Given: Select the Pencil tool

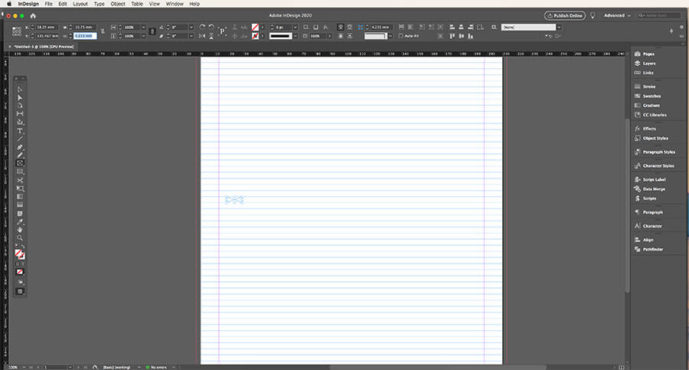Looking at the screenshot, I should pyautogui.click(x=20, y=155).
